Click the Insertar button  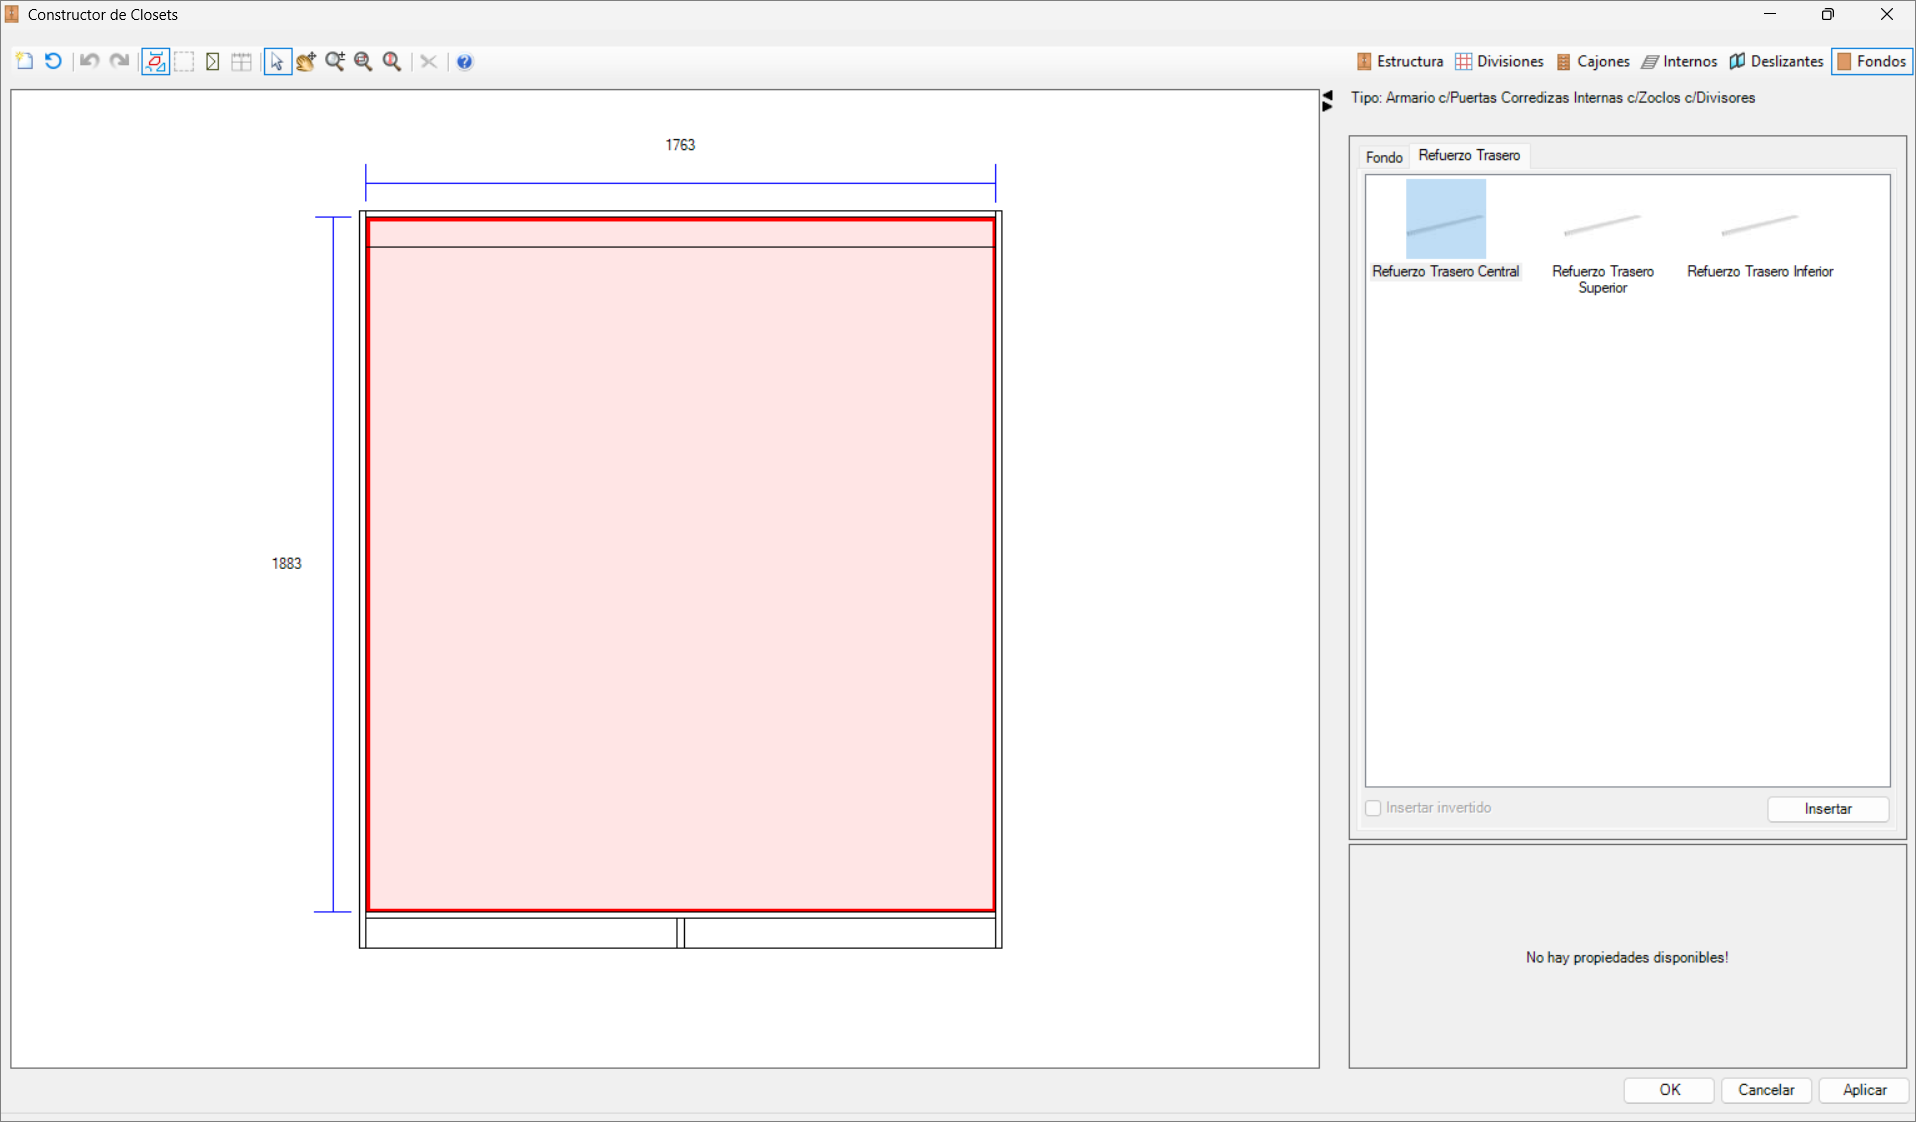[x=1827, y=809]
